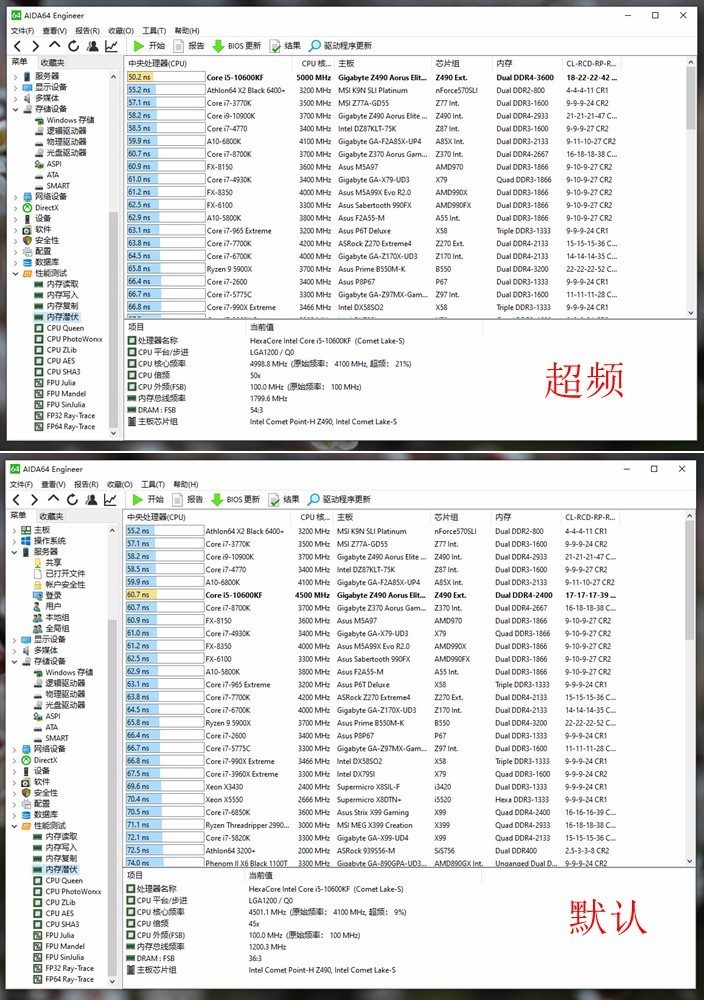Switch to 菜单 tab in bottom window
This screenshot has height=1000, width=704.
tap(18, 515)
